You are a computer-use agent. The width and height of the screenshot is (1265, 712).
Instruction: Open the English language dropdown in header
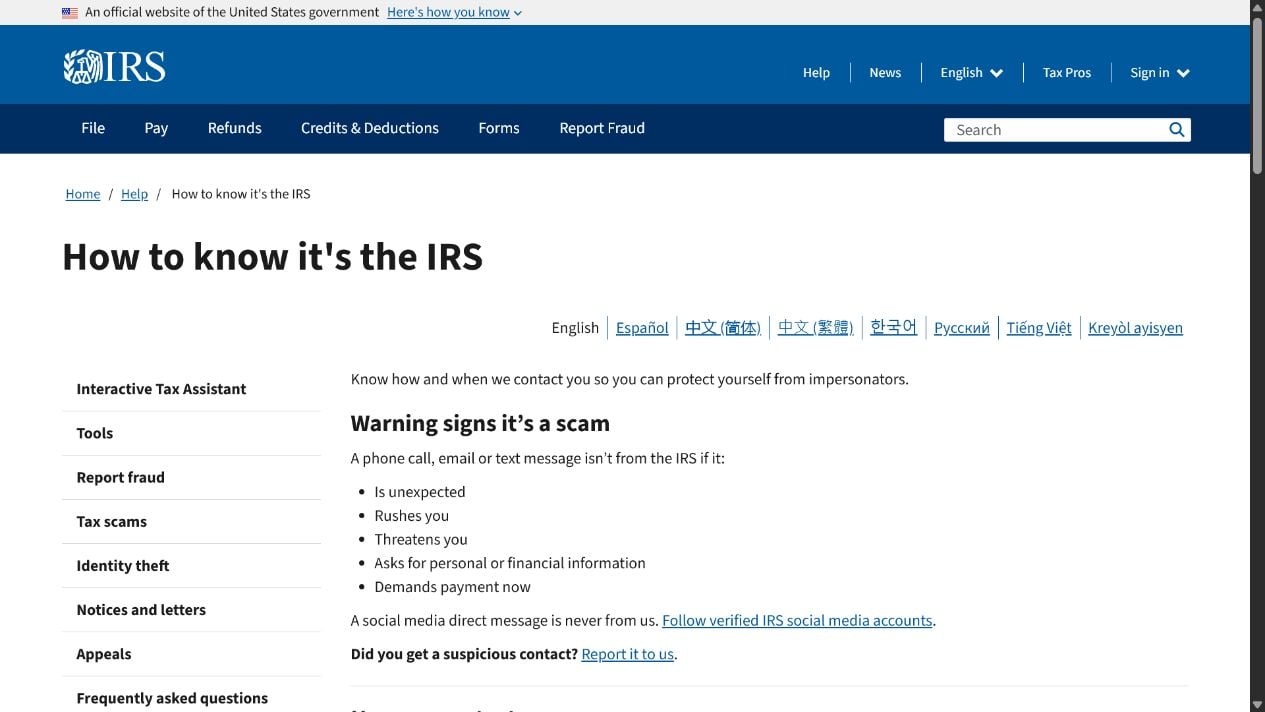(x=971, y=73)
